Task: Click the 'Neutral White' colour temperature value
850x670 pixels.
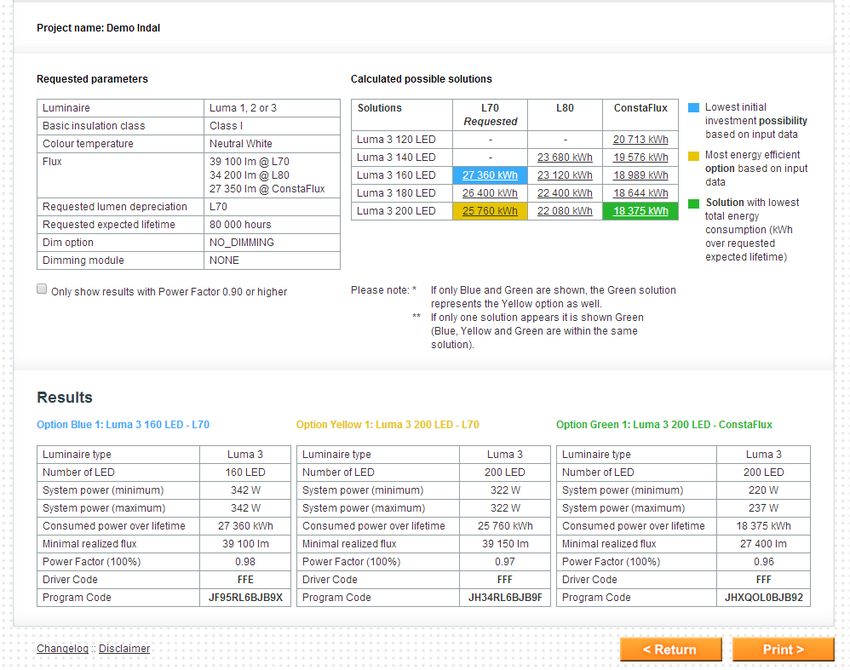Action: (x=241, y=144)
